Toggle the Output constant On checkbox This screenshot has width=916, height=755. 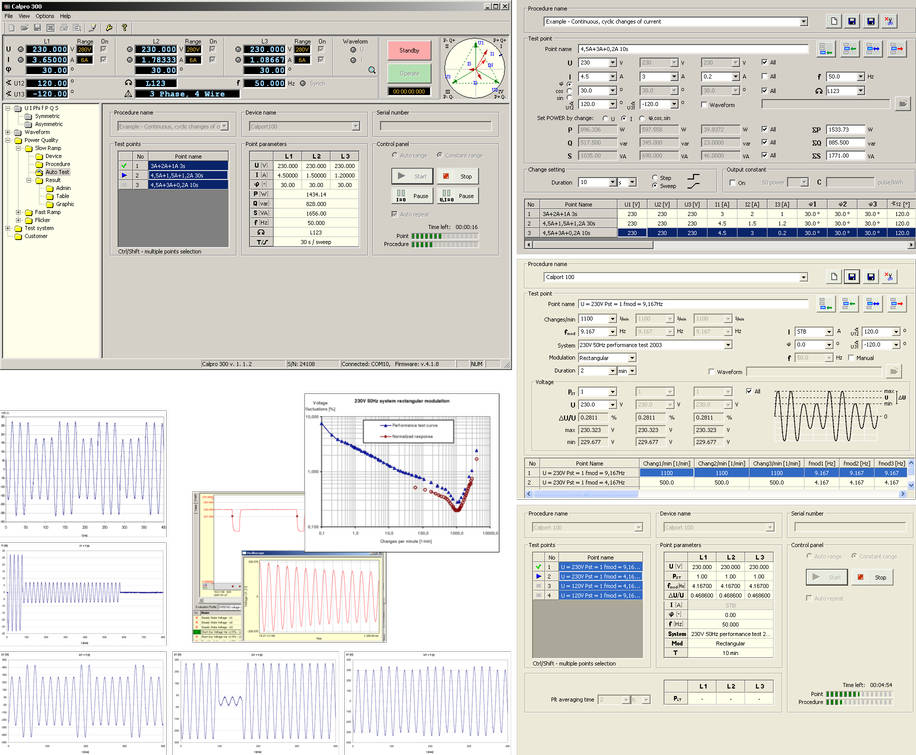[x=733, y=183]
